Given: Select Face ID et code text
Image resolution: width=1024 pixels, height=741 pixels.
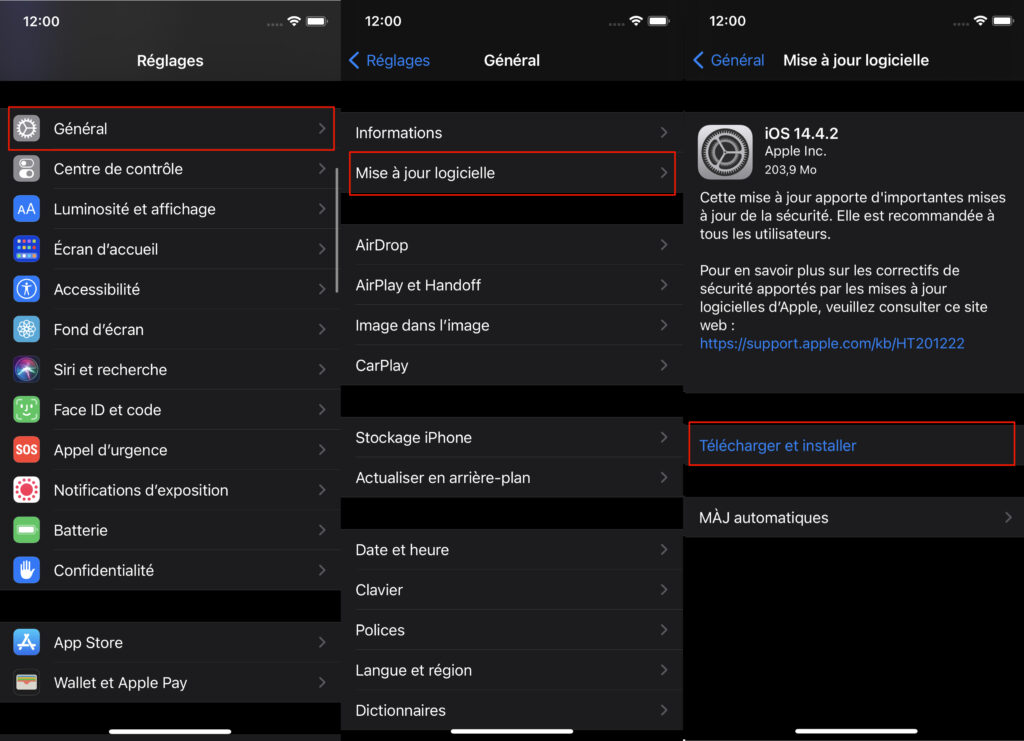Looking at the screenshot, I should pyautogui.click(x=107, y=409).
